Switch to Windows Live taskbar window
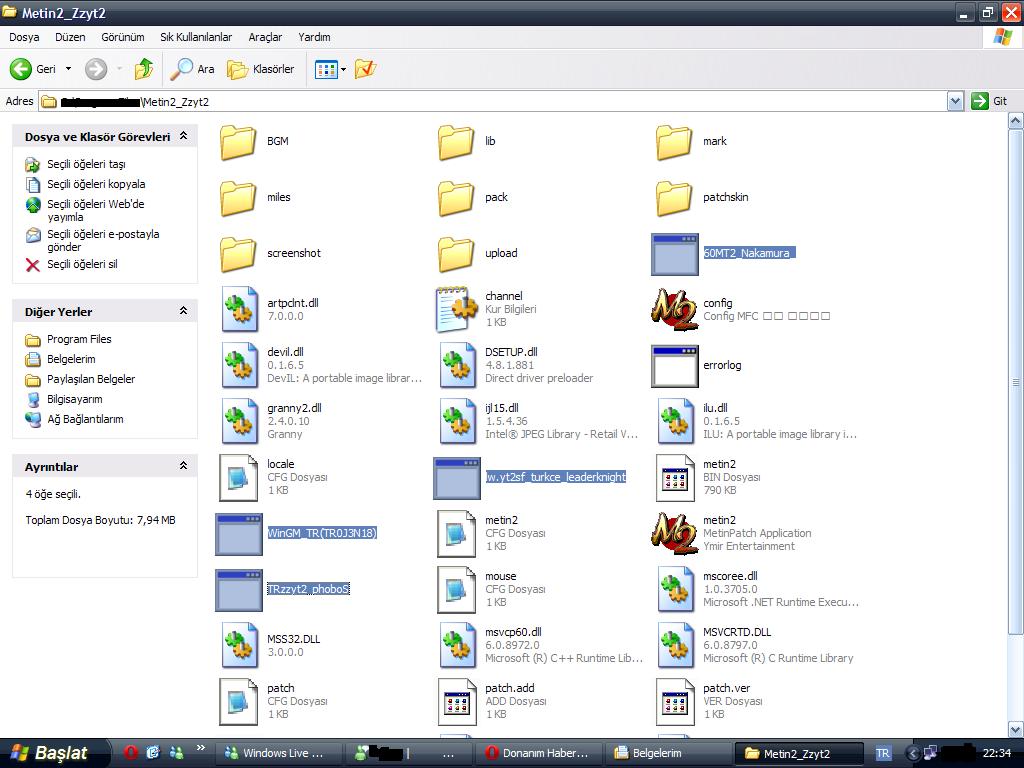The image size is (1024, 768). coord(280,753)
